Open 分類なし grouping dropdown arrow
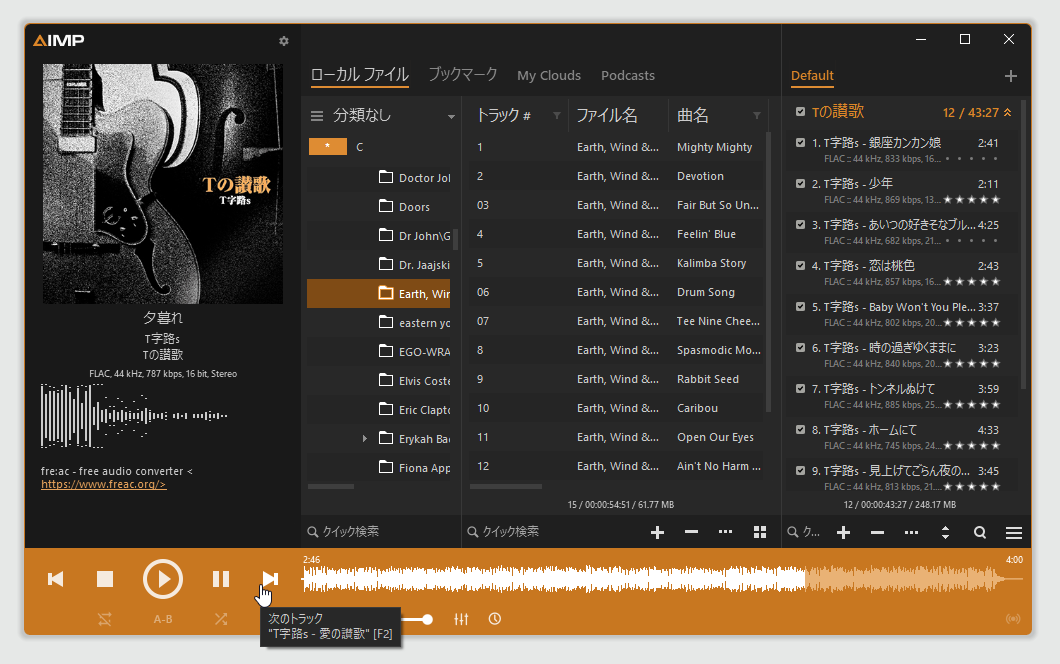 451,116
